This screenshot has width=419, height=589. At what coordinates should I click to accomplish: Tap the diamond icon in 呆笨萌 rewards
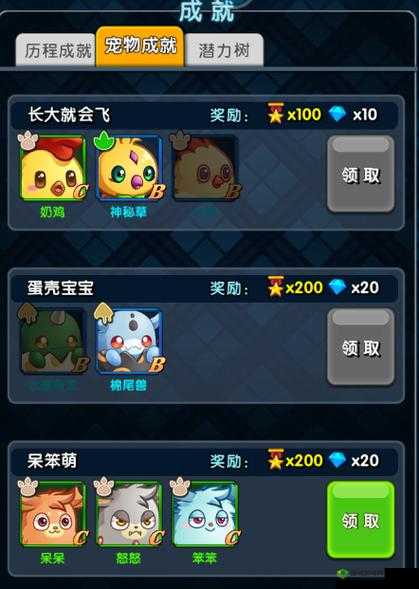point(337,460)
